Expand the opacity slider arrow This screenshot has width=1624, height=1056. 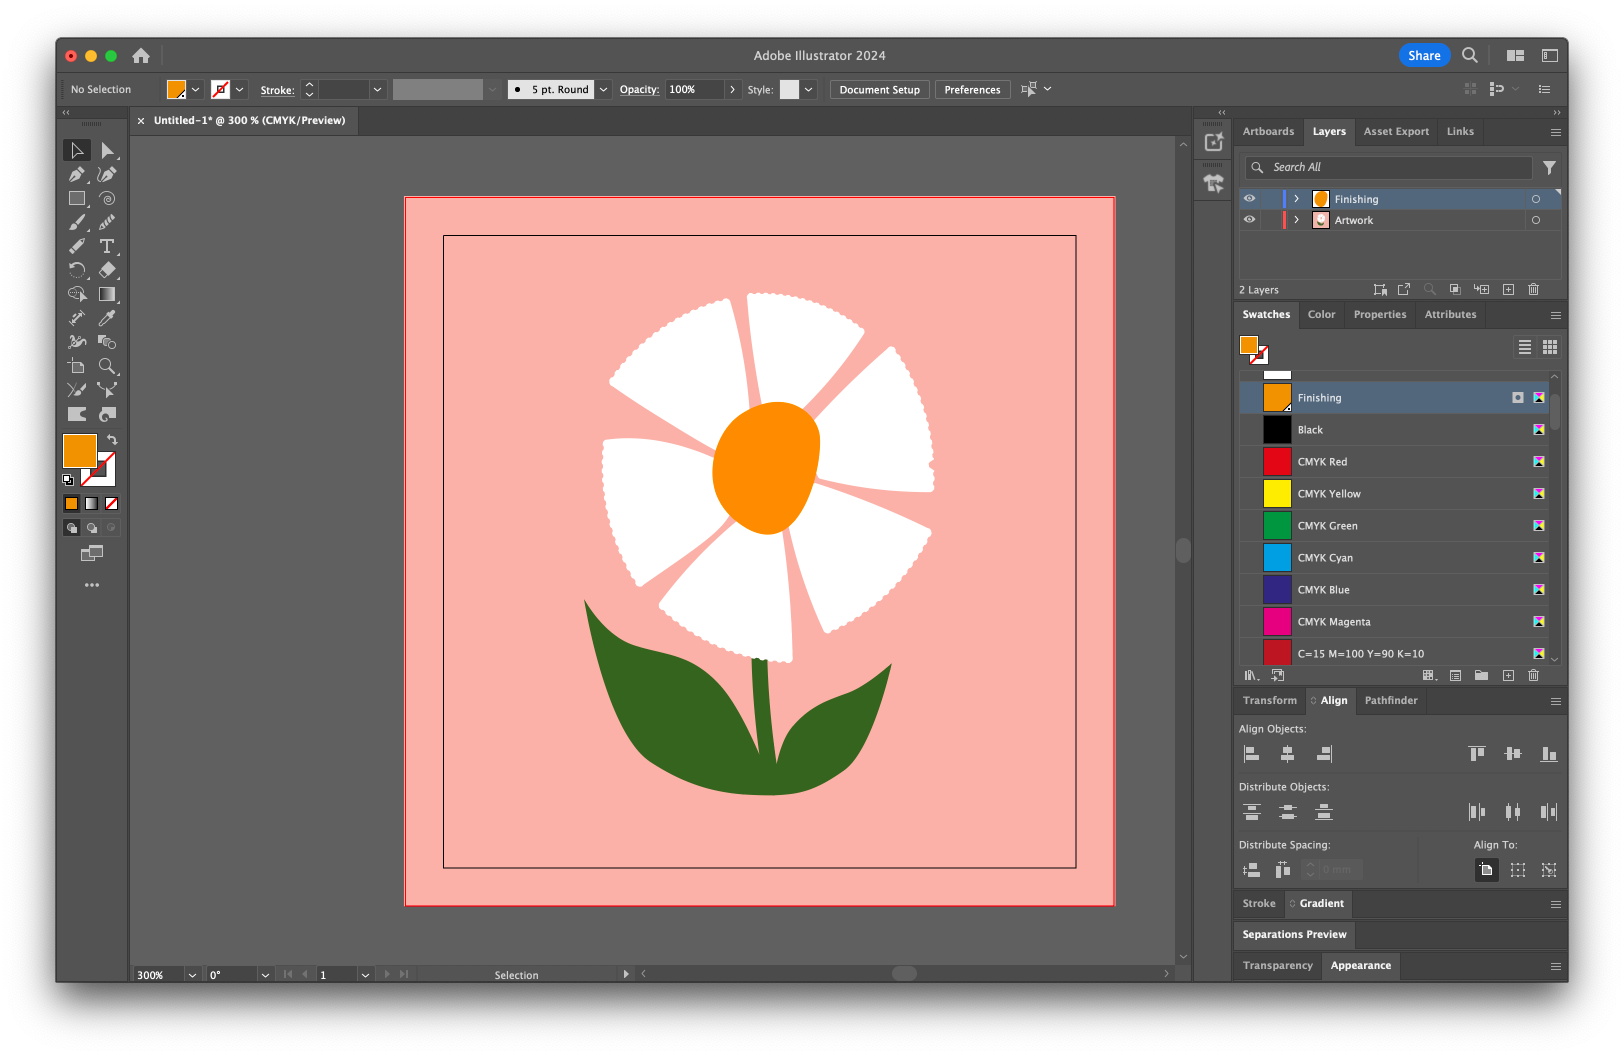pos(732,89)
